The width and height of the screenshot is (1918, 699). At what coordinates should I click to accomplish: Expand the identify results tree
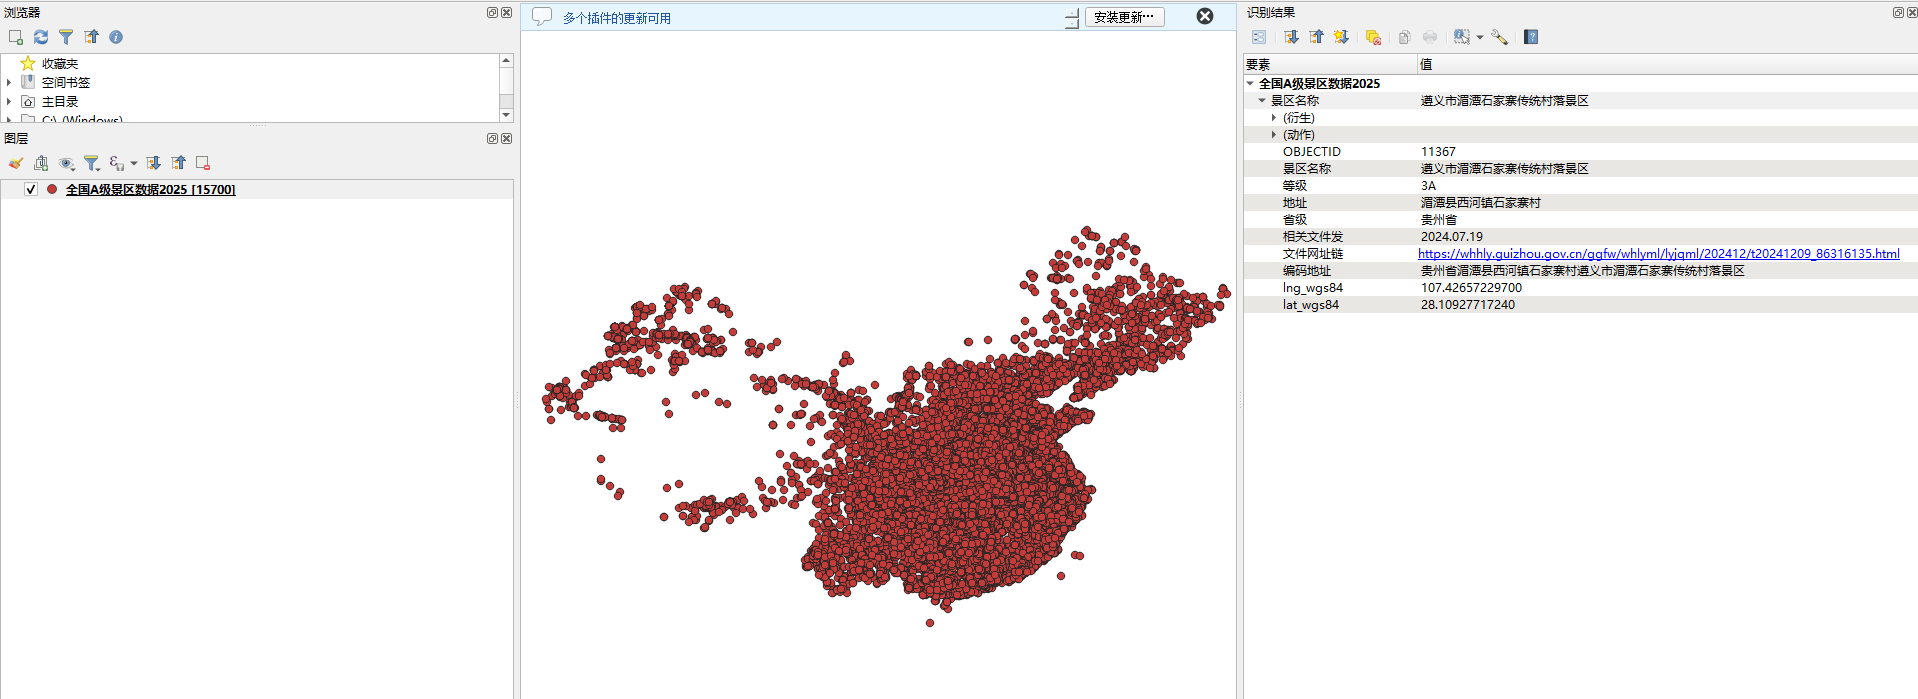(x=1292, y=37)
